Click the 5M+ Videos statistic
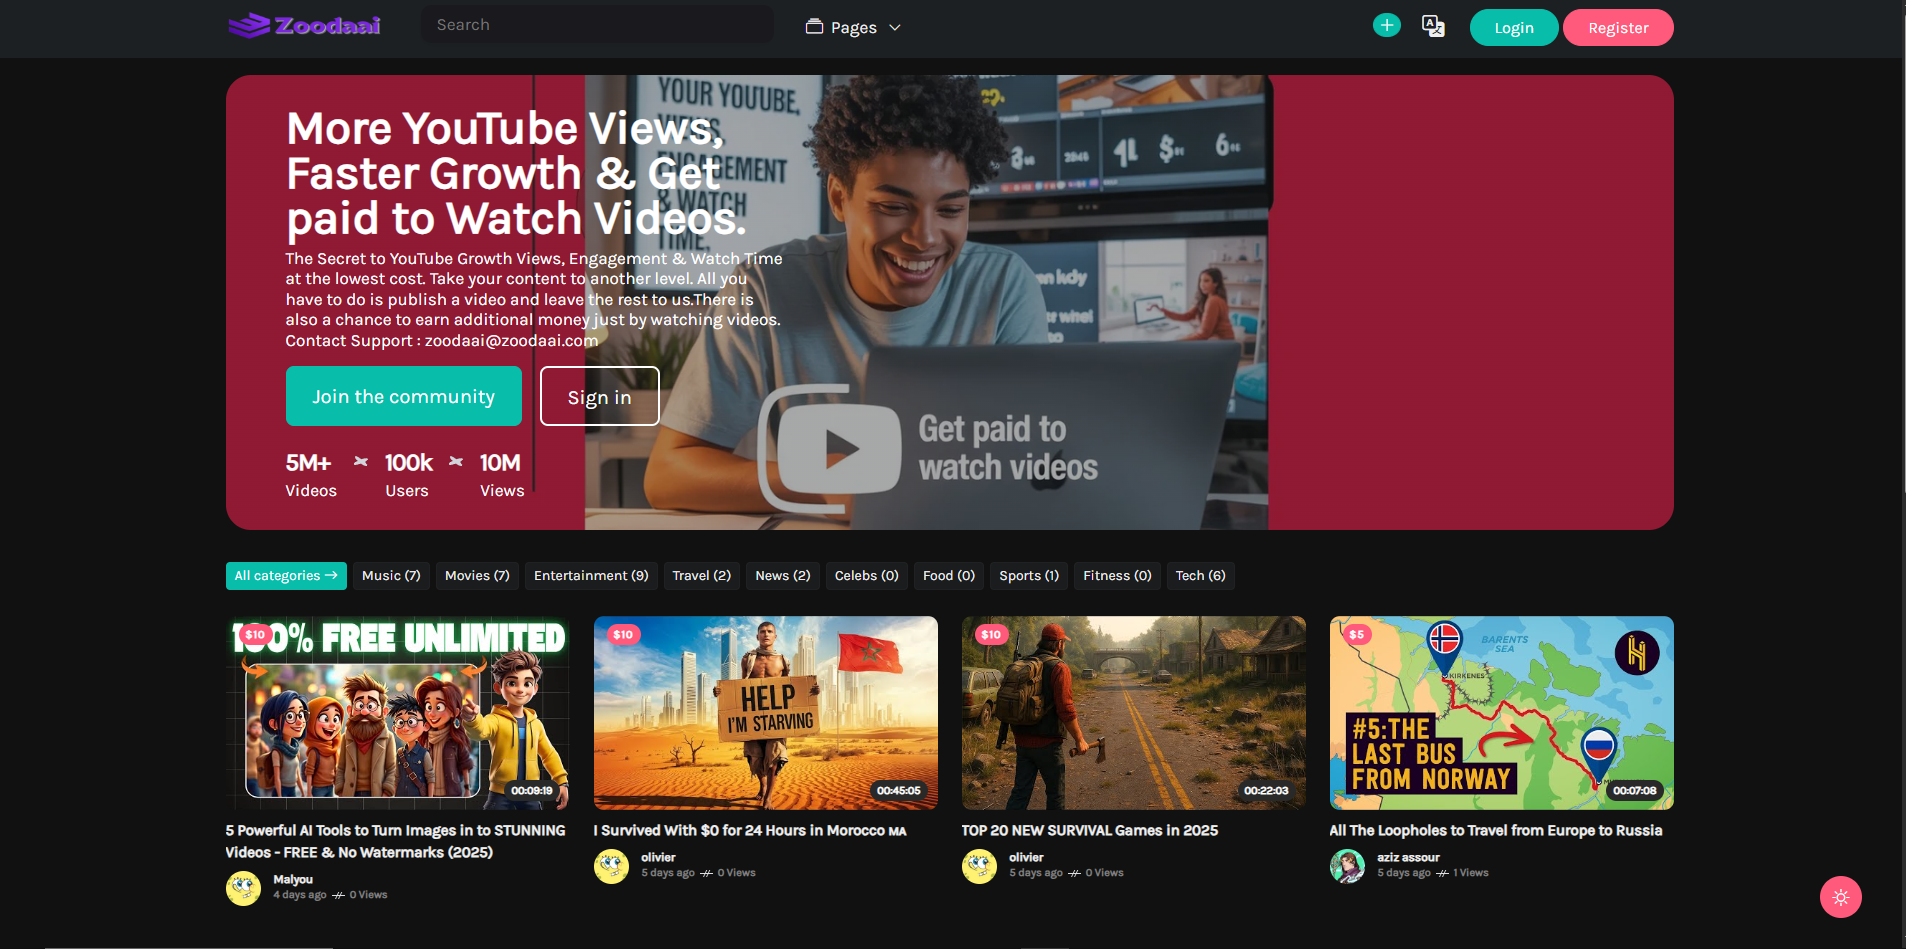The width and height of the screenshot is (1906, 949). coord(311,475)
